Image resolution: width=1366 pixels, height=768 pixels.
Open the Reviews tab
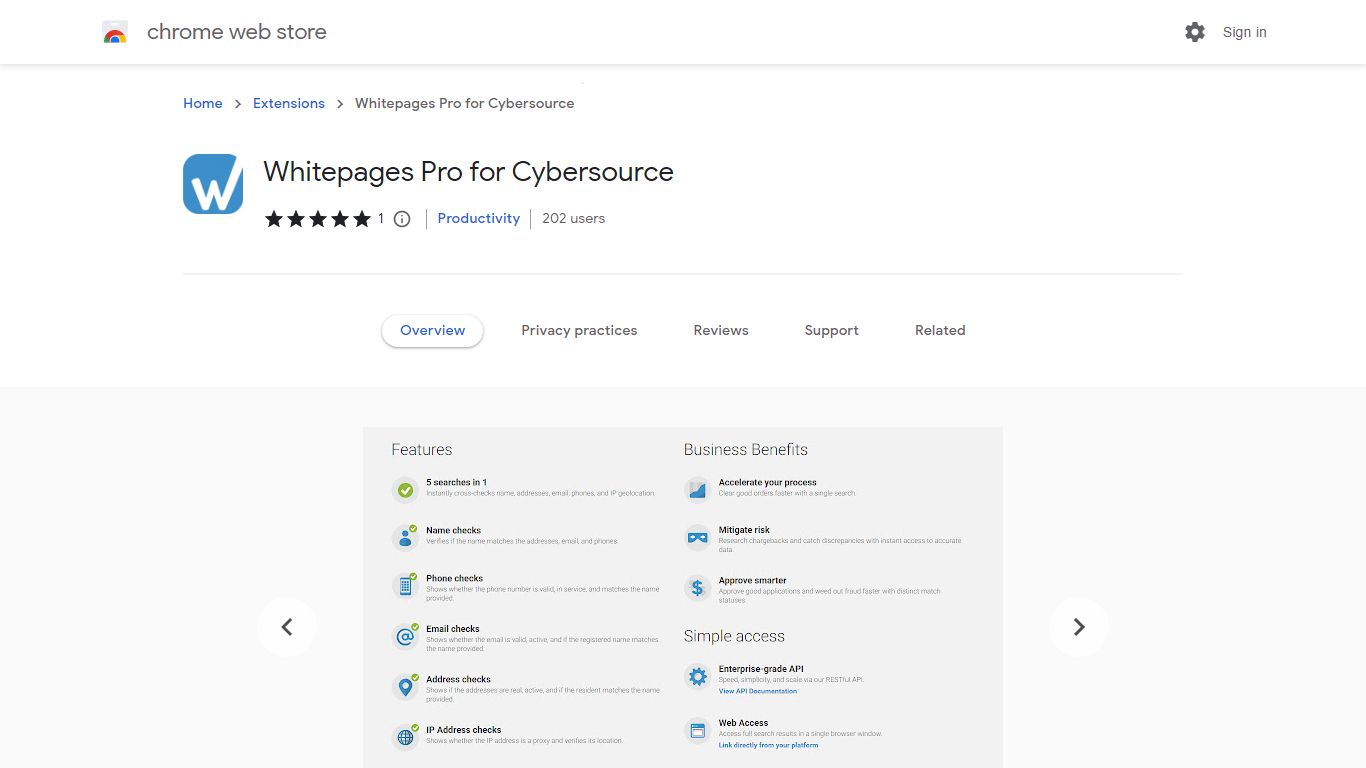click(x=721, y=331)
